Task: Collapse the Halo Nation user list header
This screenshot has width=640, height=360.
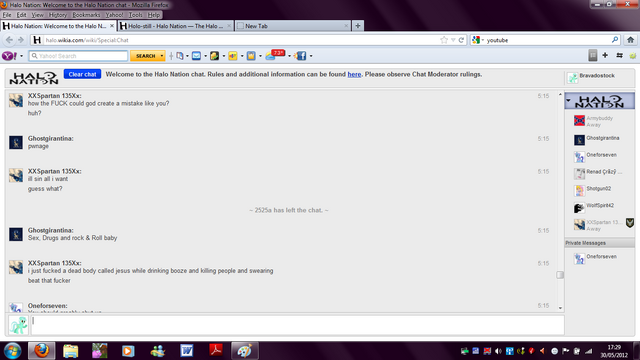Action: point(568,100)
